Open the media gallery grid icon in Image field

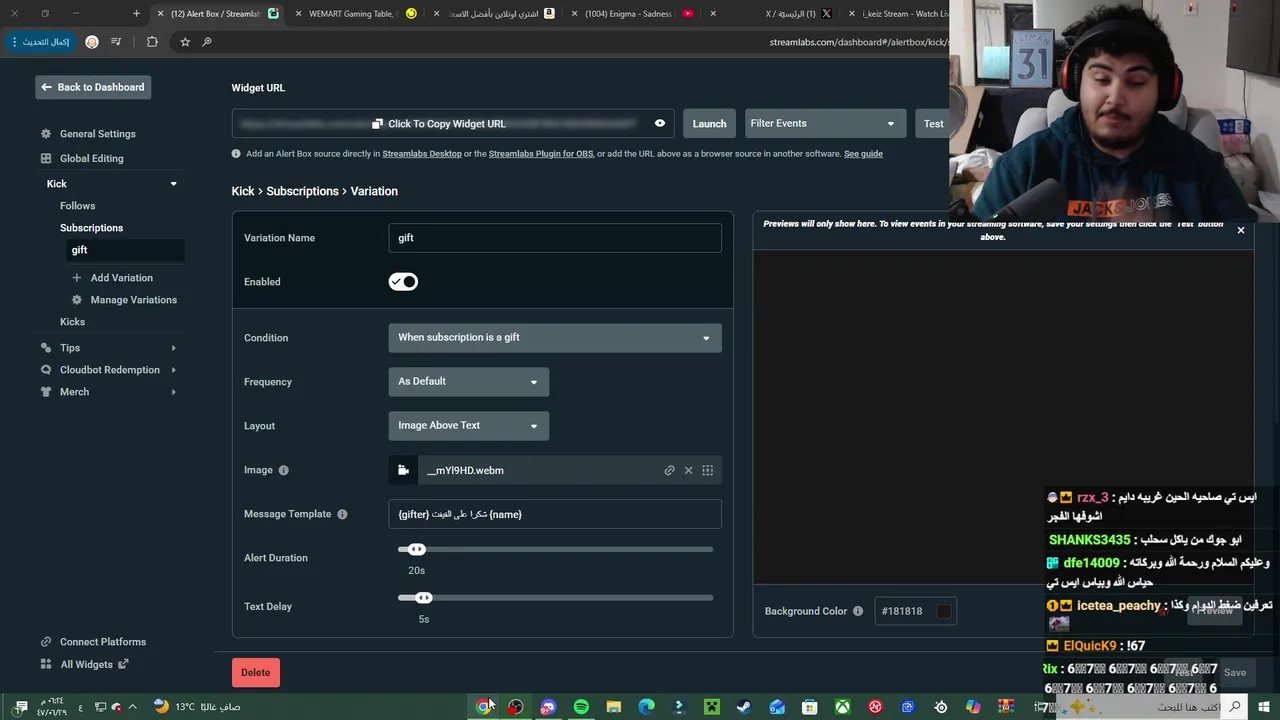click(707, 470)
